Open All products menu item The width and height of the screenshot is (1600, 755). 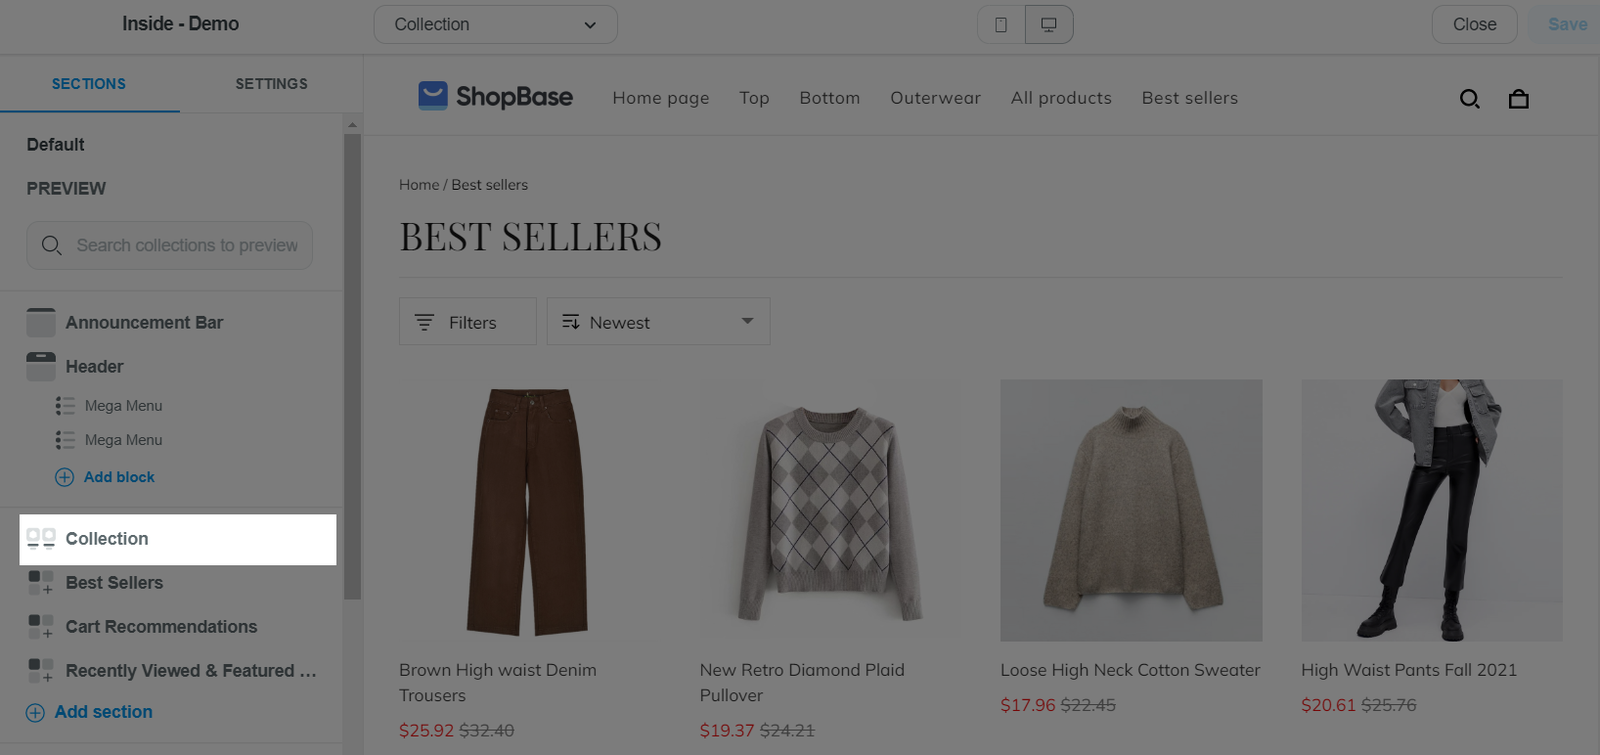1061,98
